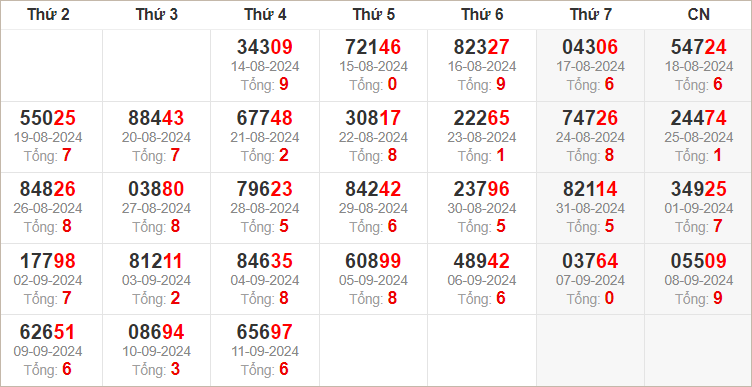Select the Thứ 2 column header
752x387 pixels.
tap(48, 15)
